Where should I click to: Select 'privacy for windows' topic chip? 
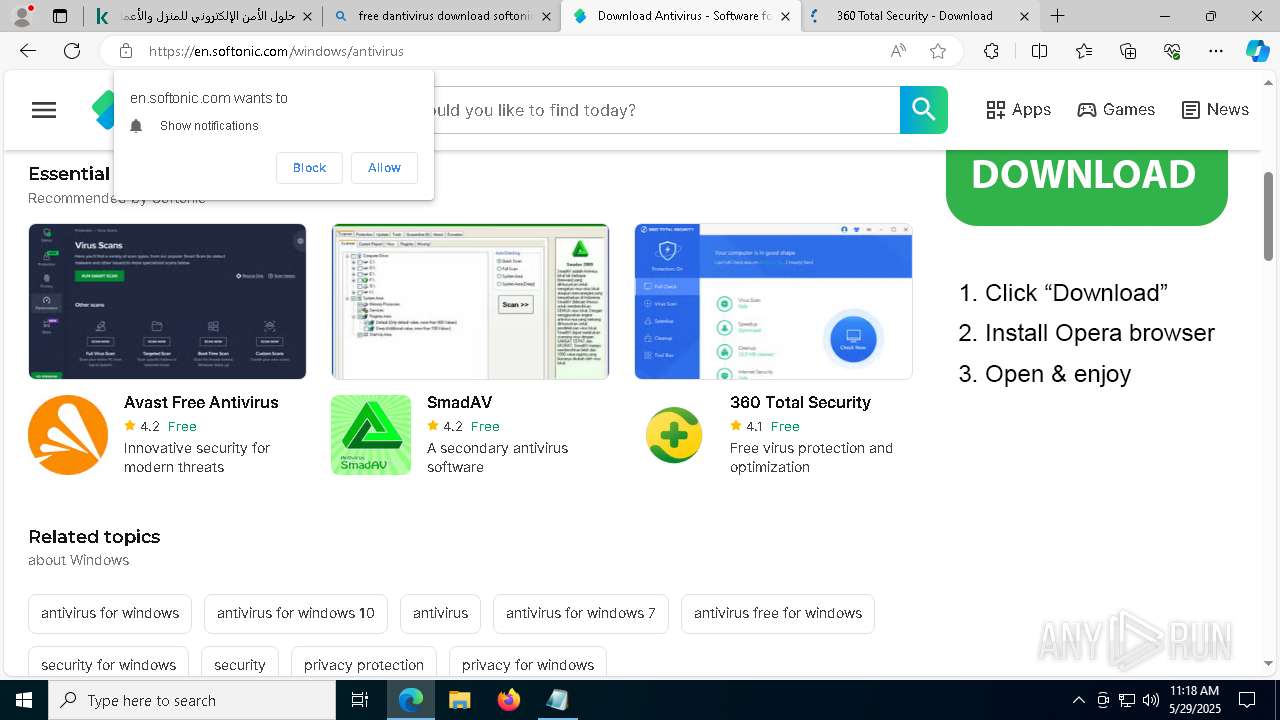(x=528, y=662)
